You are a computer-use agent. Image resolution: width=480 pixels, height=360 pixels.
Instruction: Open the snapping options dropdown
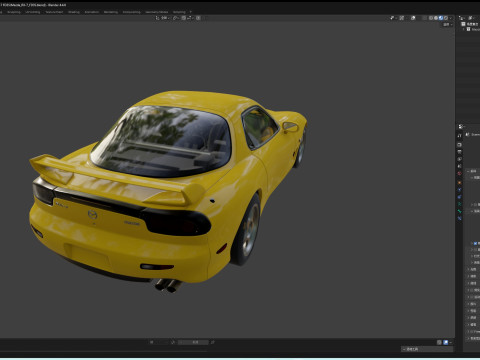pos(190,18)
